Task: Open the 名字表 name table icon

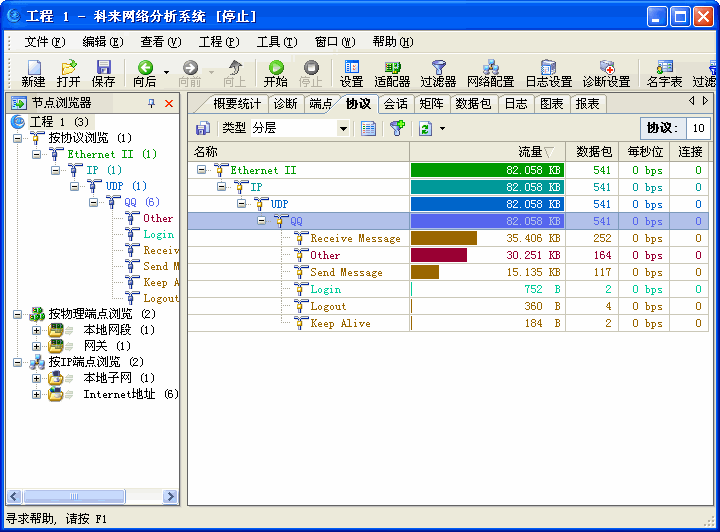Action: coord(664,68)
